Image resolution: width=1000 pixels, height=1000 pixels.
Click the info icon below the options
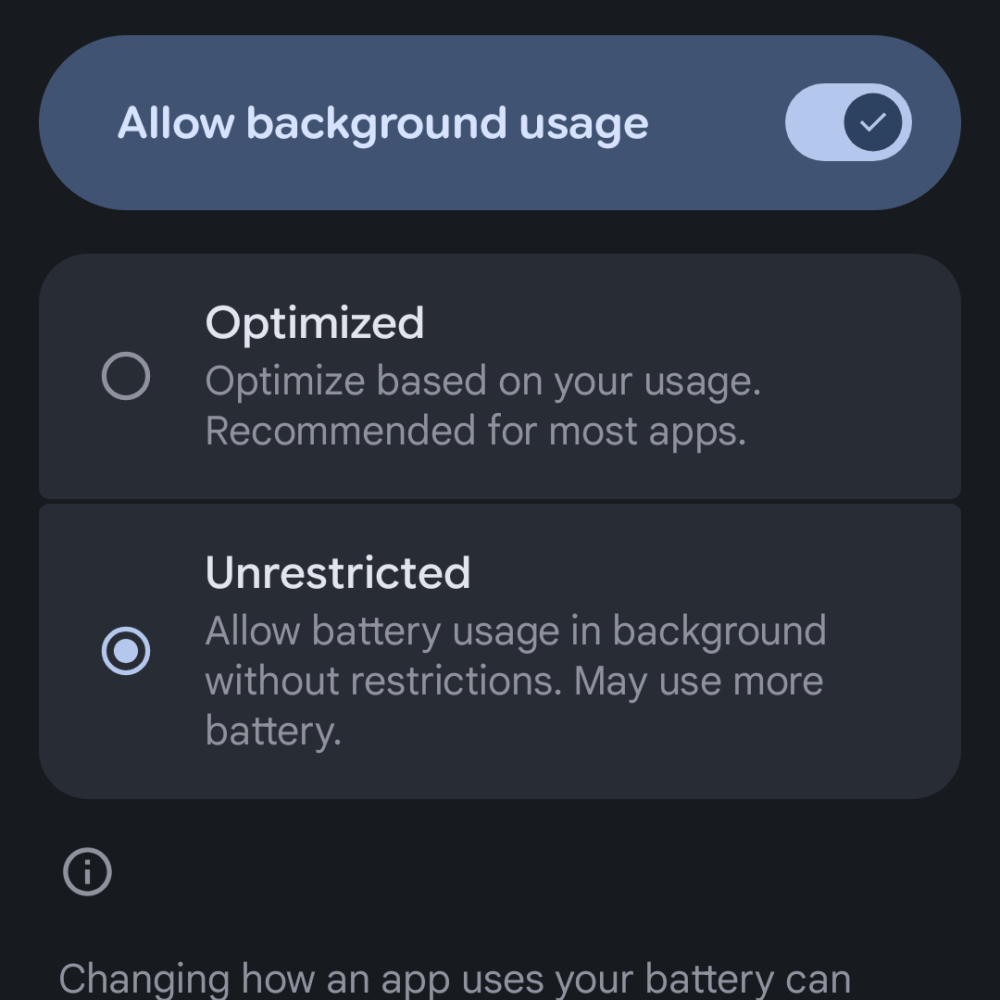coord(87,872)
